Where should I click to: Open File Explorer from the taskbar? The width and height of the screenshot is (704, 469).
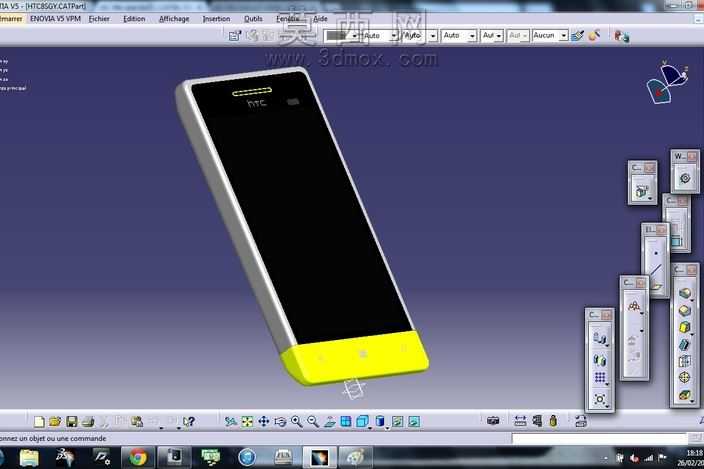[x=29, y=457]
